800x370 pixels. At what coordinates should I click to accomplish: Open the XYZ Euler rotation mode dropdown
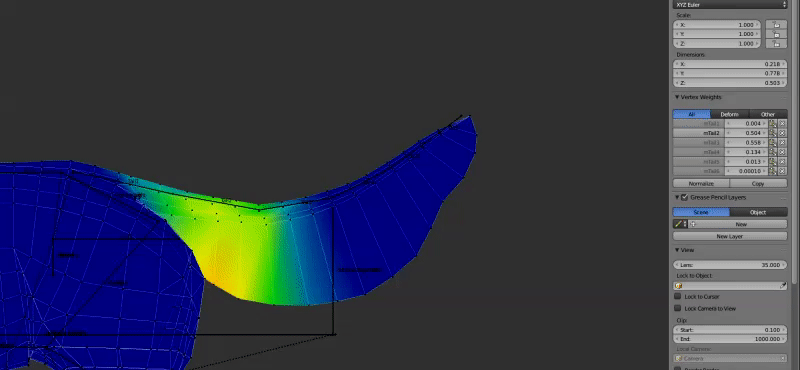pos(730,5)
